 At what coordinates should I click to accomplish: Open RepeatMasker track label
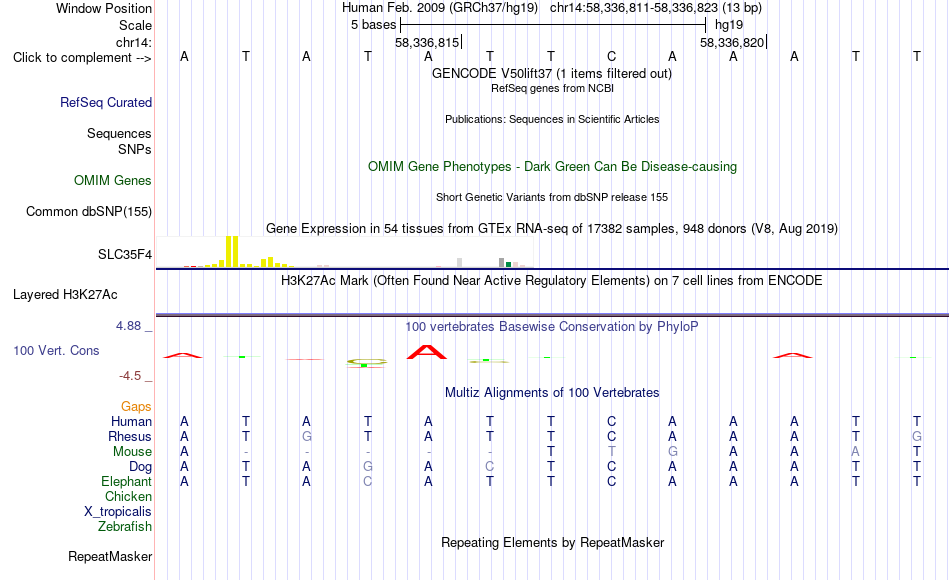[x=110, y=556]
